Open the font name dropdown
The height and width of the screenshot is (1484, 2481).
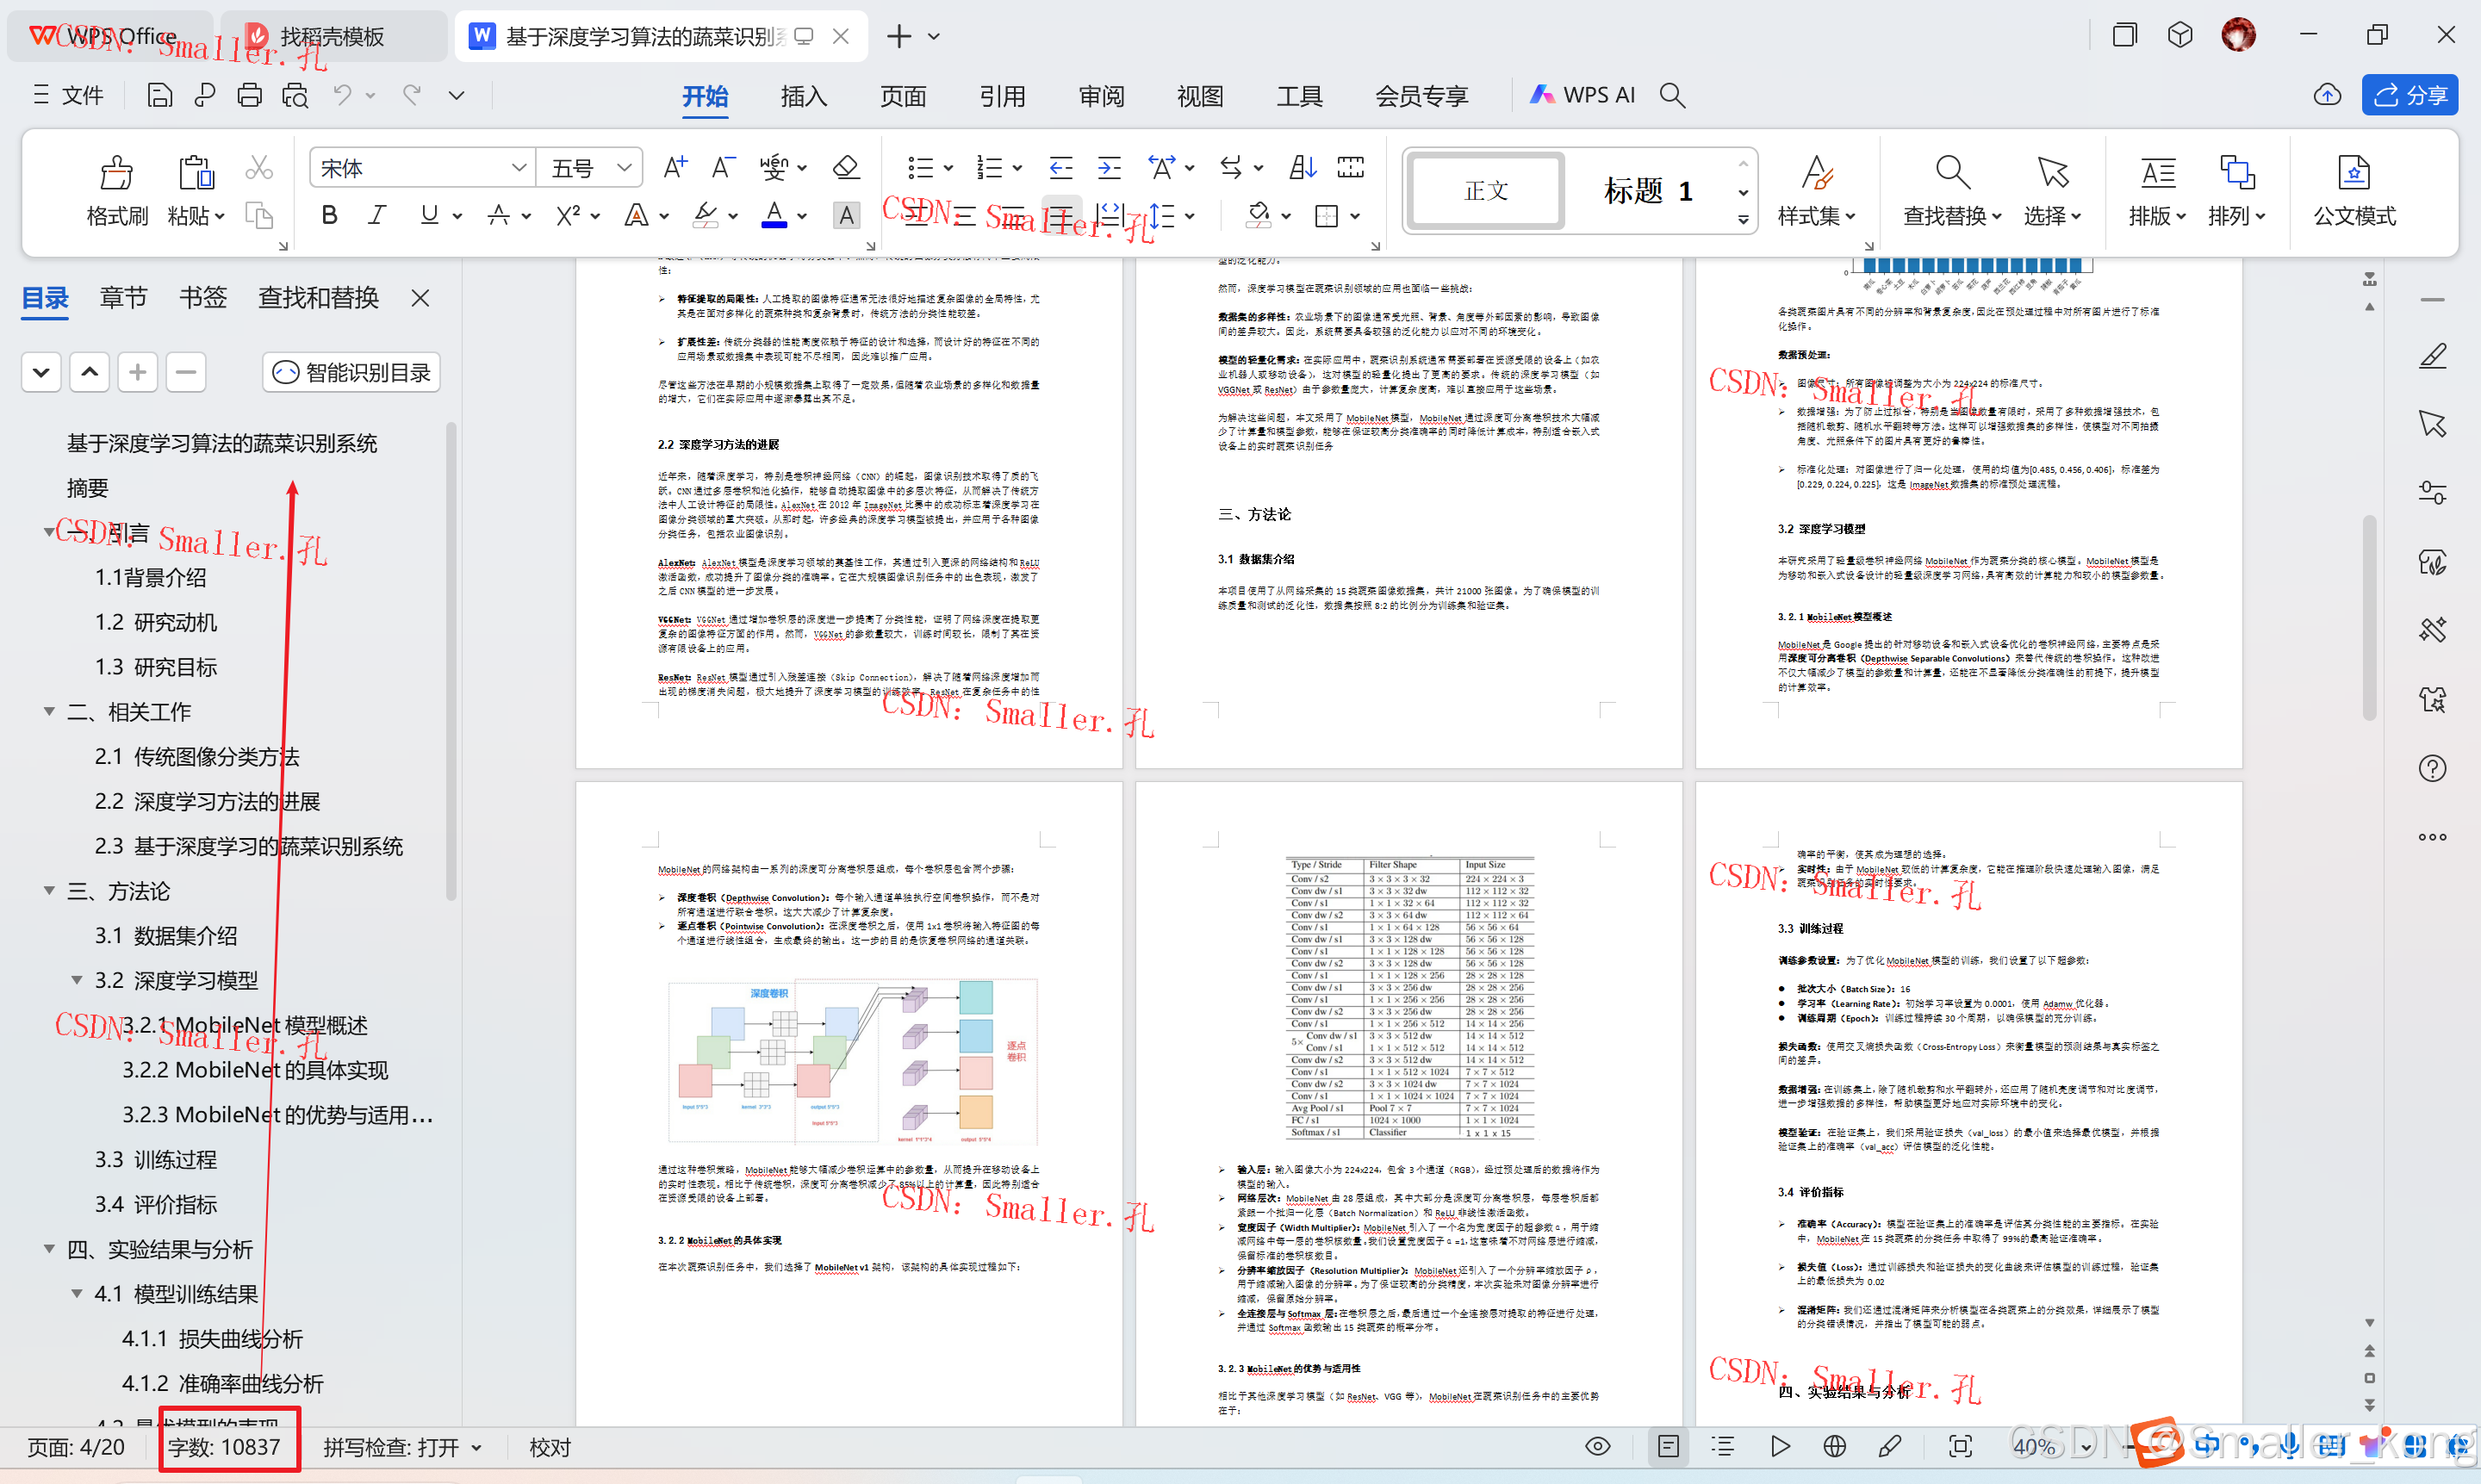[x=518, y=168]
